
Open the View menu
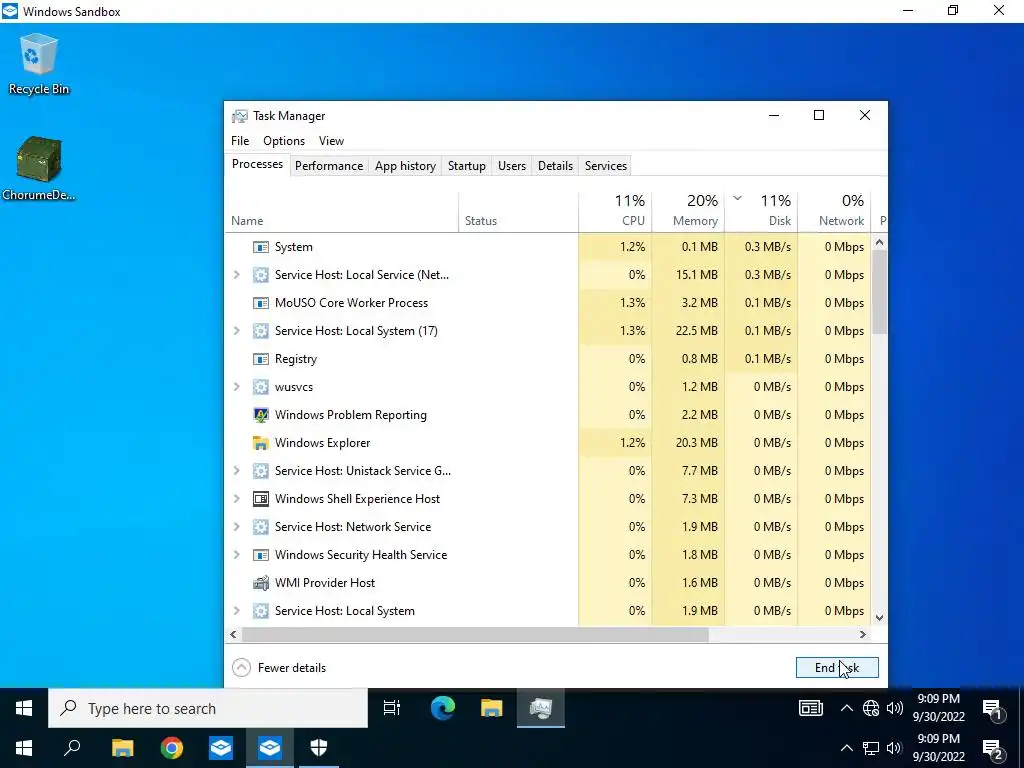pyautogui.click(x=331, y=140)
